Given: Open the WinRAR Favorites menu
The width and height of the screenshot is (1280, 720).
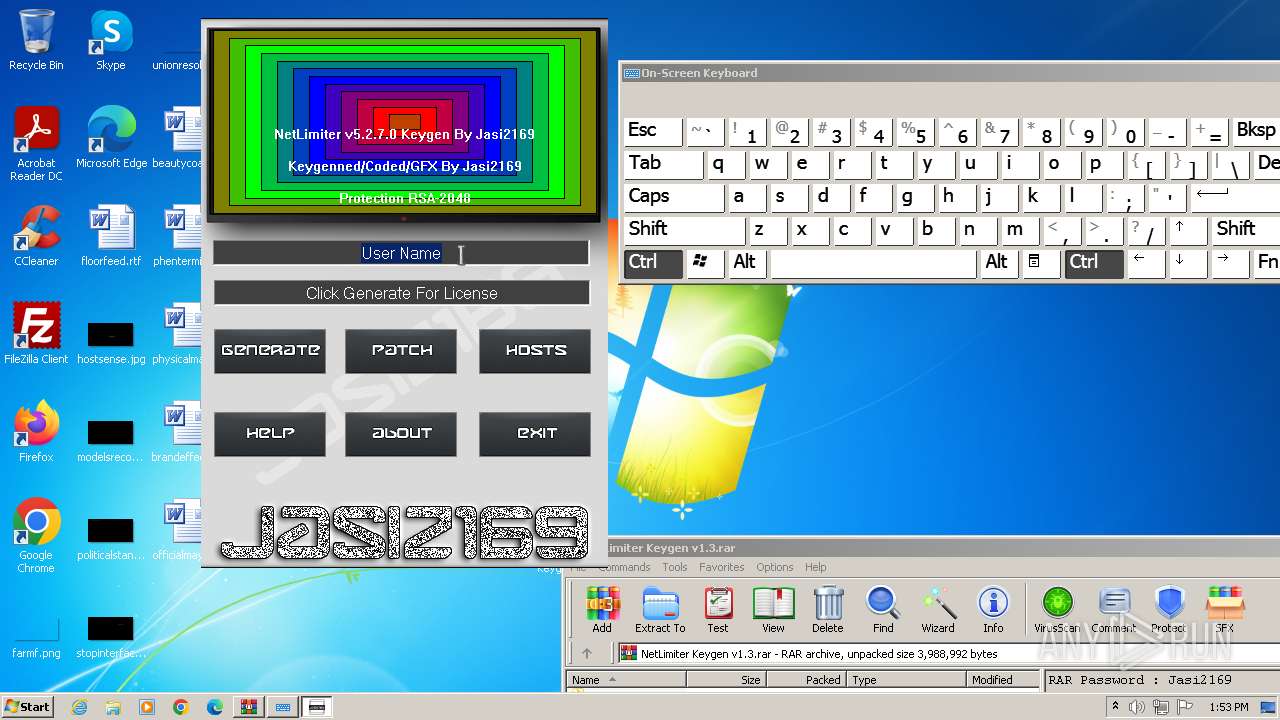Looking at the screenshot, I should tap(722, 567).
